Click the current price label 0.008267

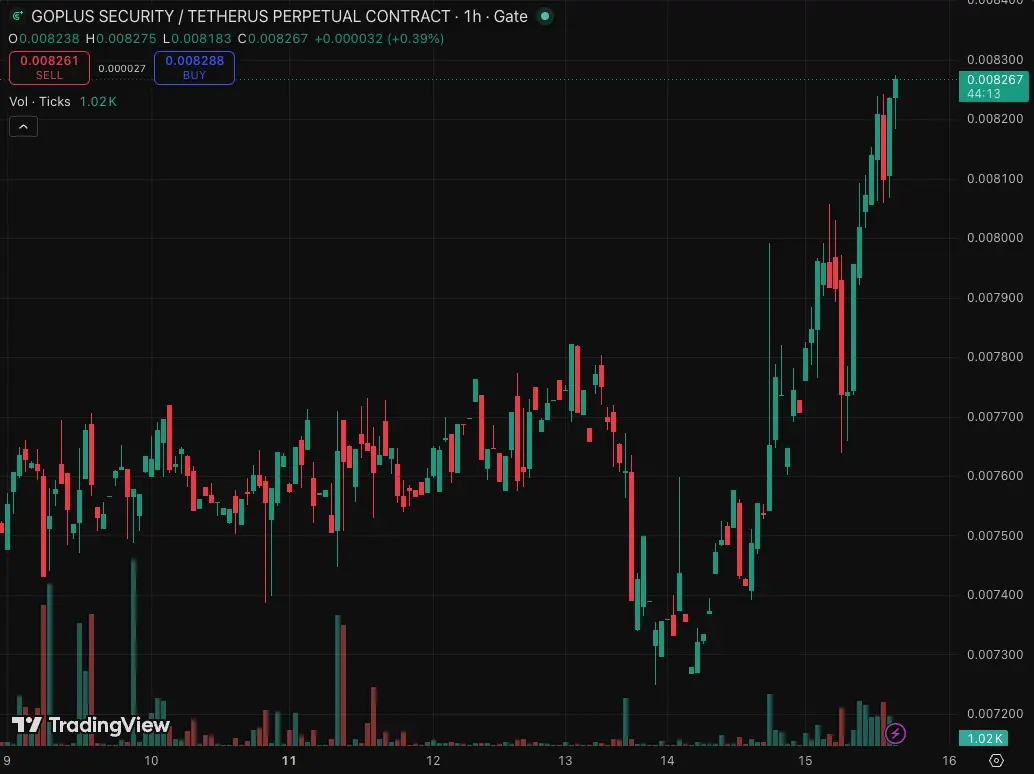point(994,86)
